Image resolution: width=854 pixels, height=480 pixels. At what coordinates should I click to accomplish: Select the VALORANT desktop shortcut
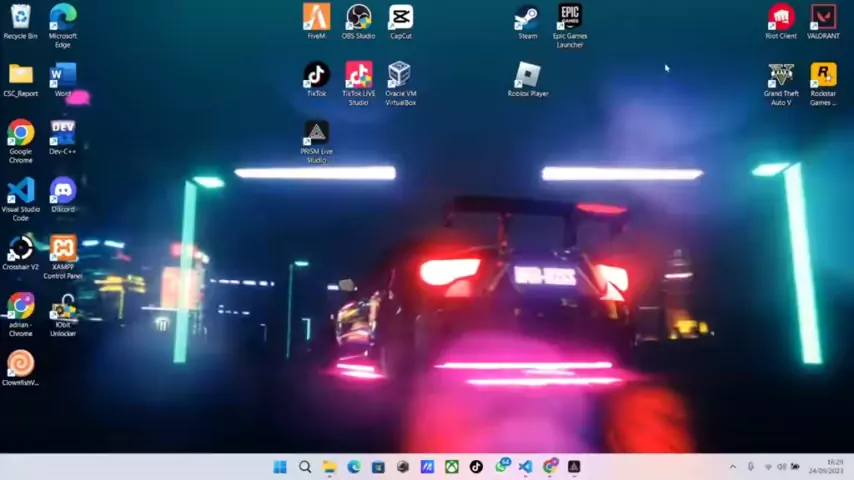pos(823,18)
